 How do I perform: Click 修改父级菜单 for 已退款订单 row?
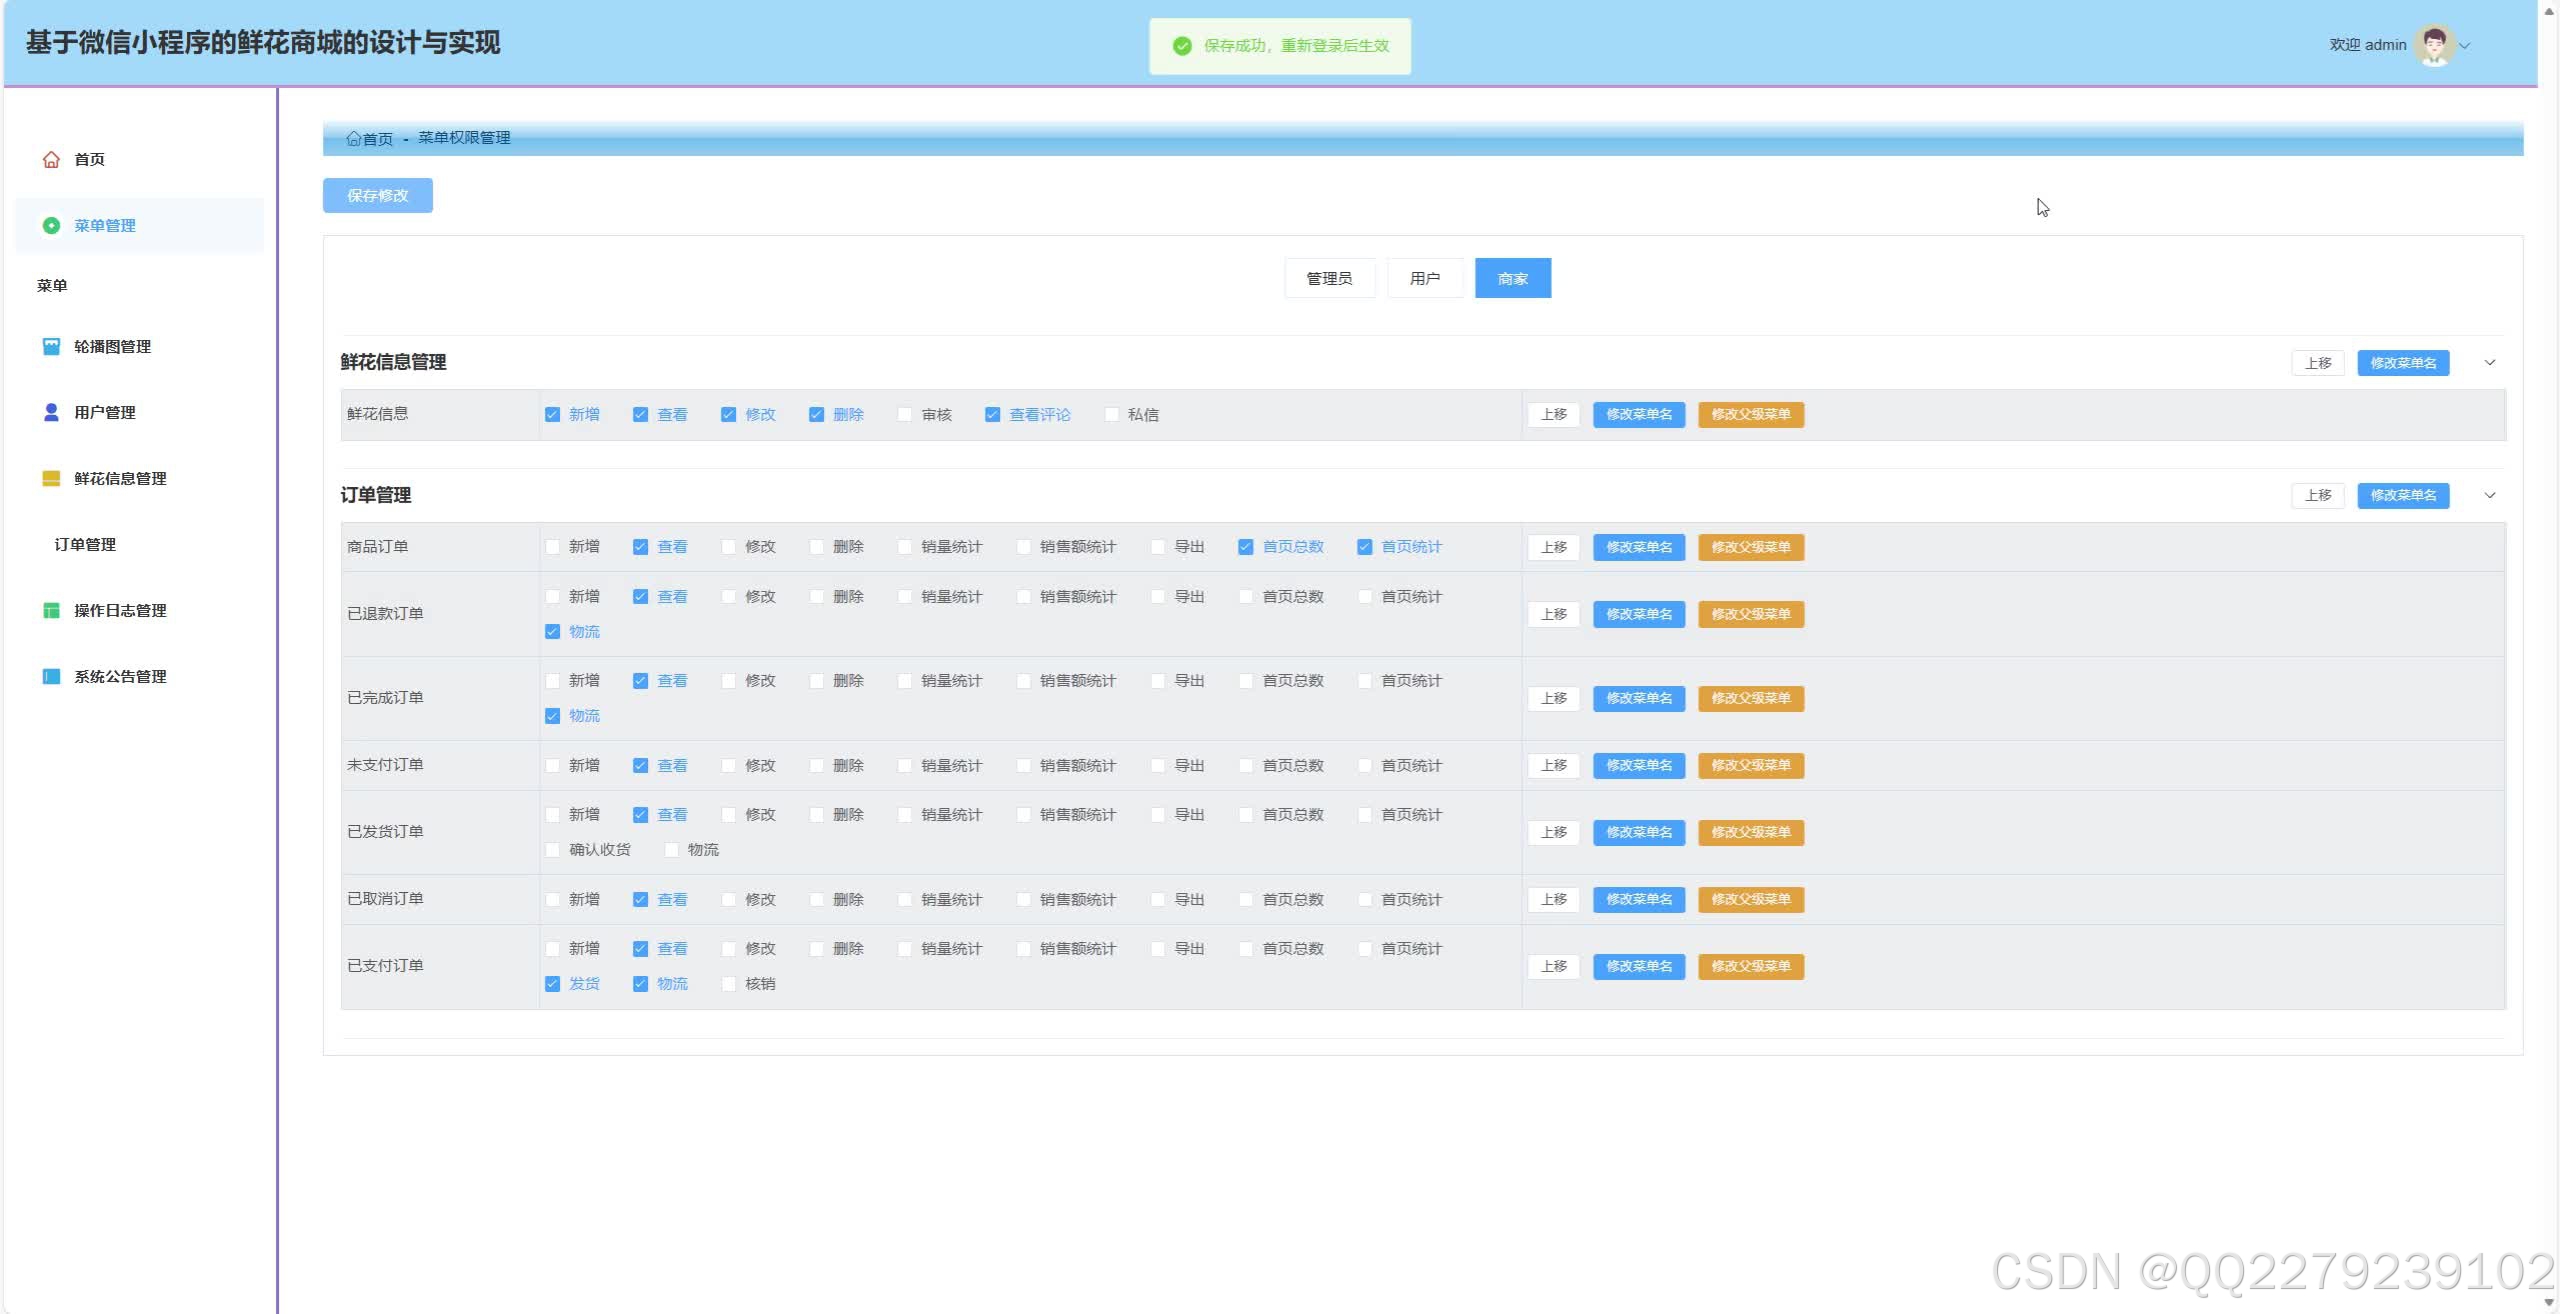(x=1750, y=614)
